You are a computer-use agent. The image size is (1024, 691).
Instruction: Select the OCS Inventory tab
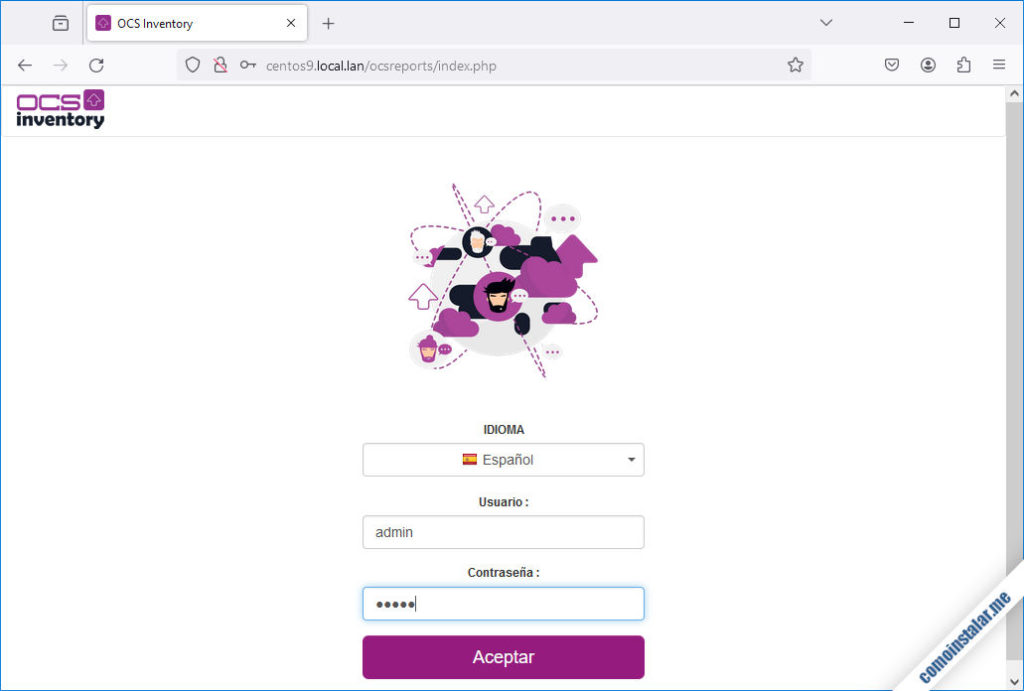197,24
